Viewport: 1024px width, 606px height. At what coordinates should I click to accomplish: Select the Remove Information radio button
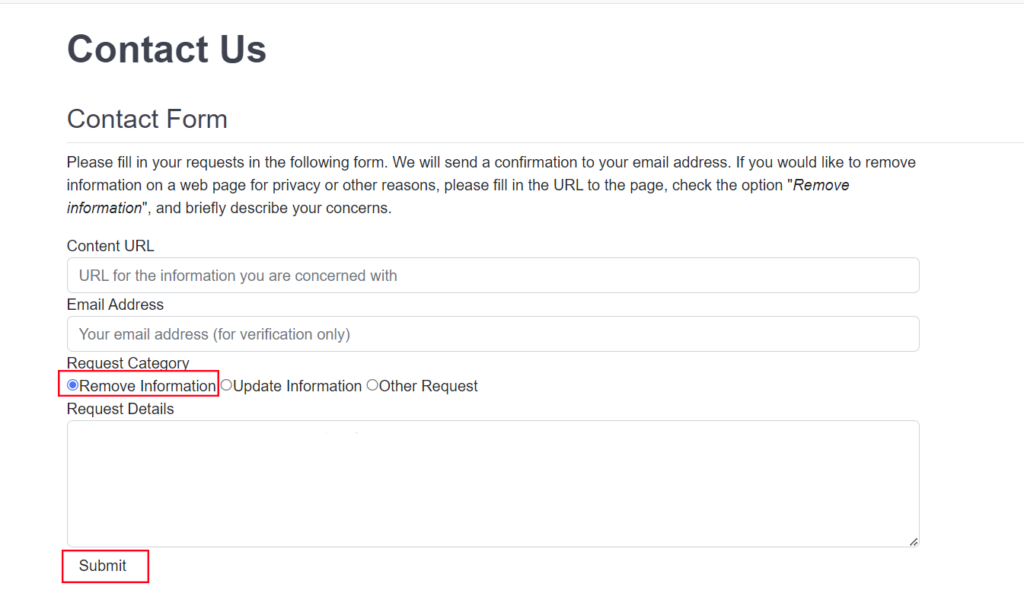(72, 385)
